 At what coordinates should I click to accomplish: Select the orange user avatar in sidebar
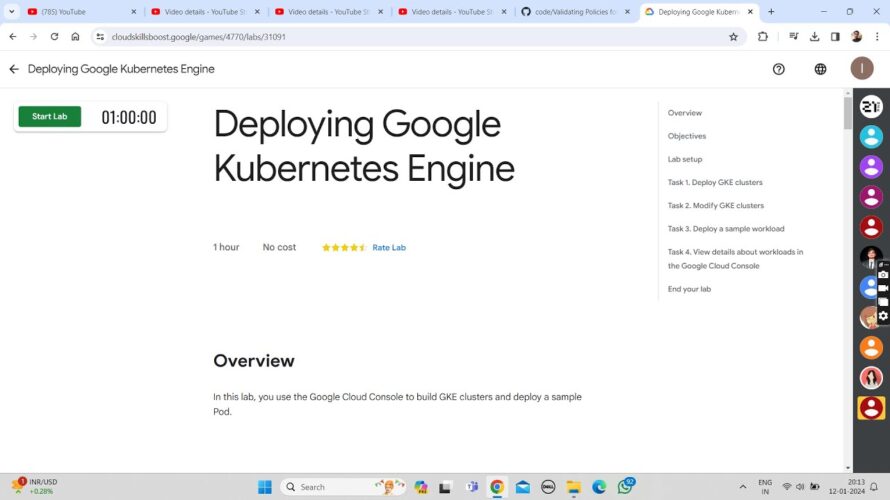click(x=871, y=347)
